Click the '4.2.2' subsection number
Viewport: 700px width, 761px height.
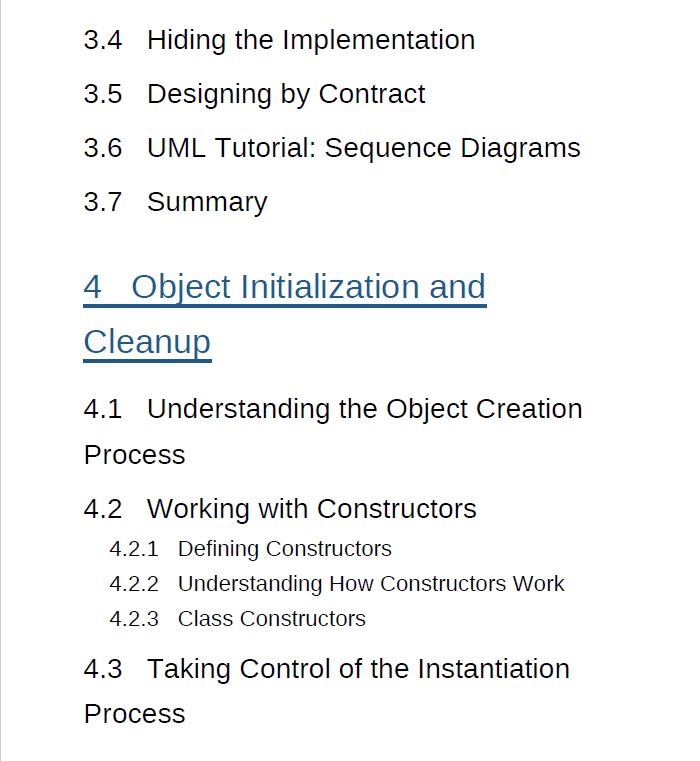[134, 584]
